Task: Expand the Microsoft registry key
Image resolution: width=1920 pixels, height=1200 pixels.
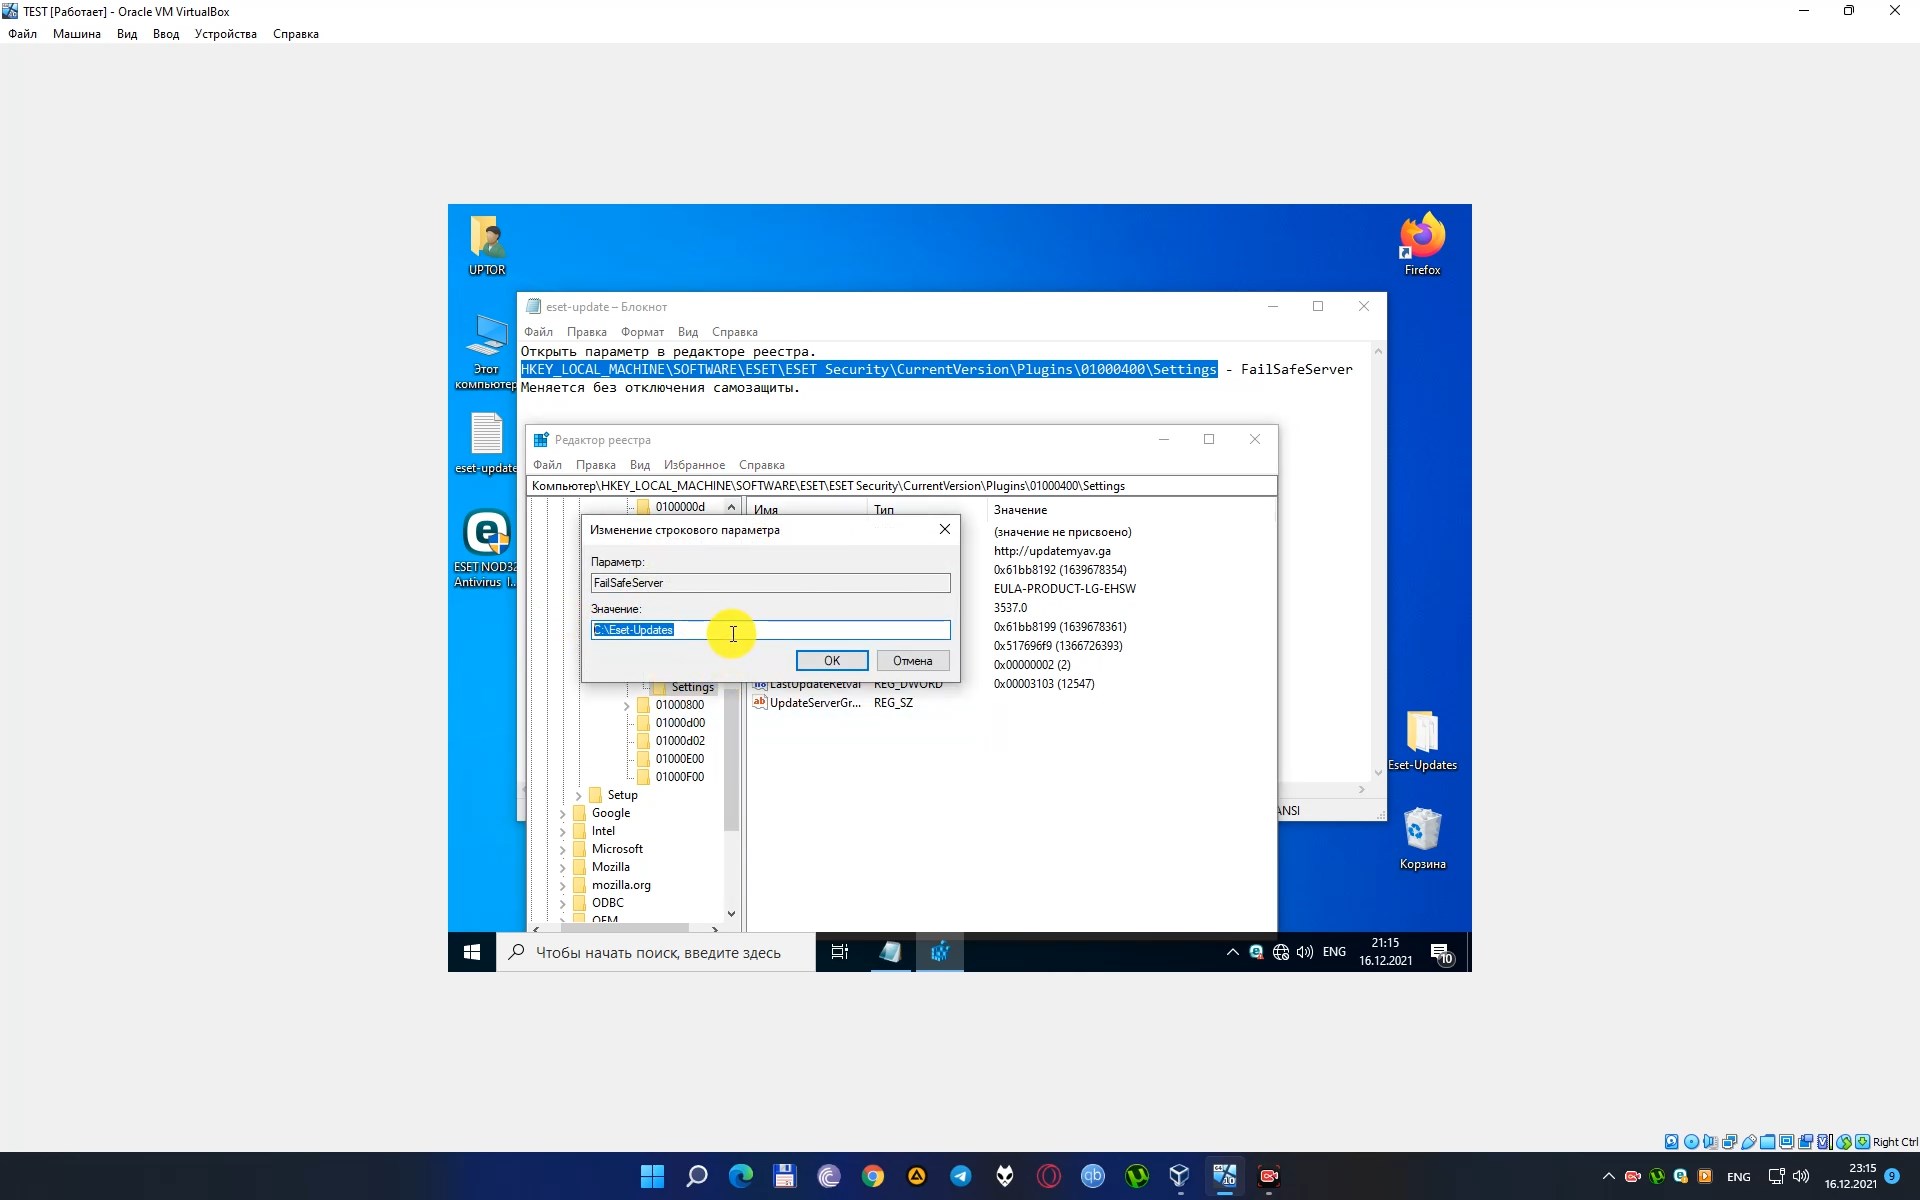Action: coord(563,850)
